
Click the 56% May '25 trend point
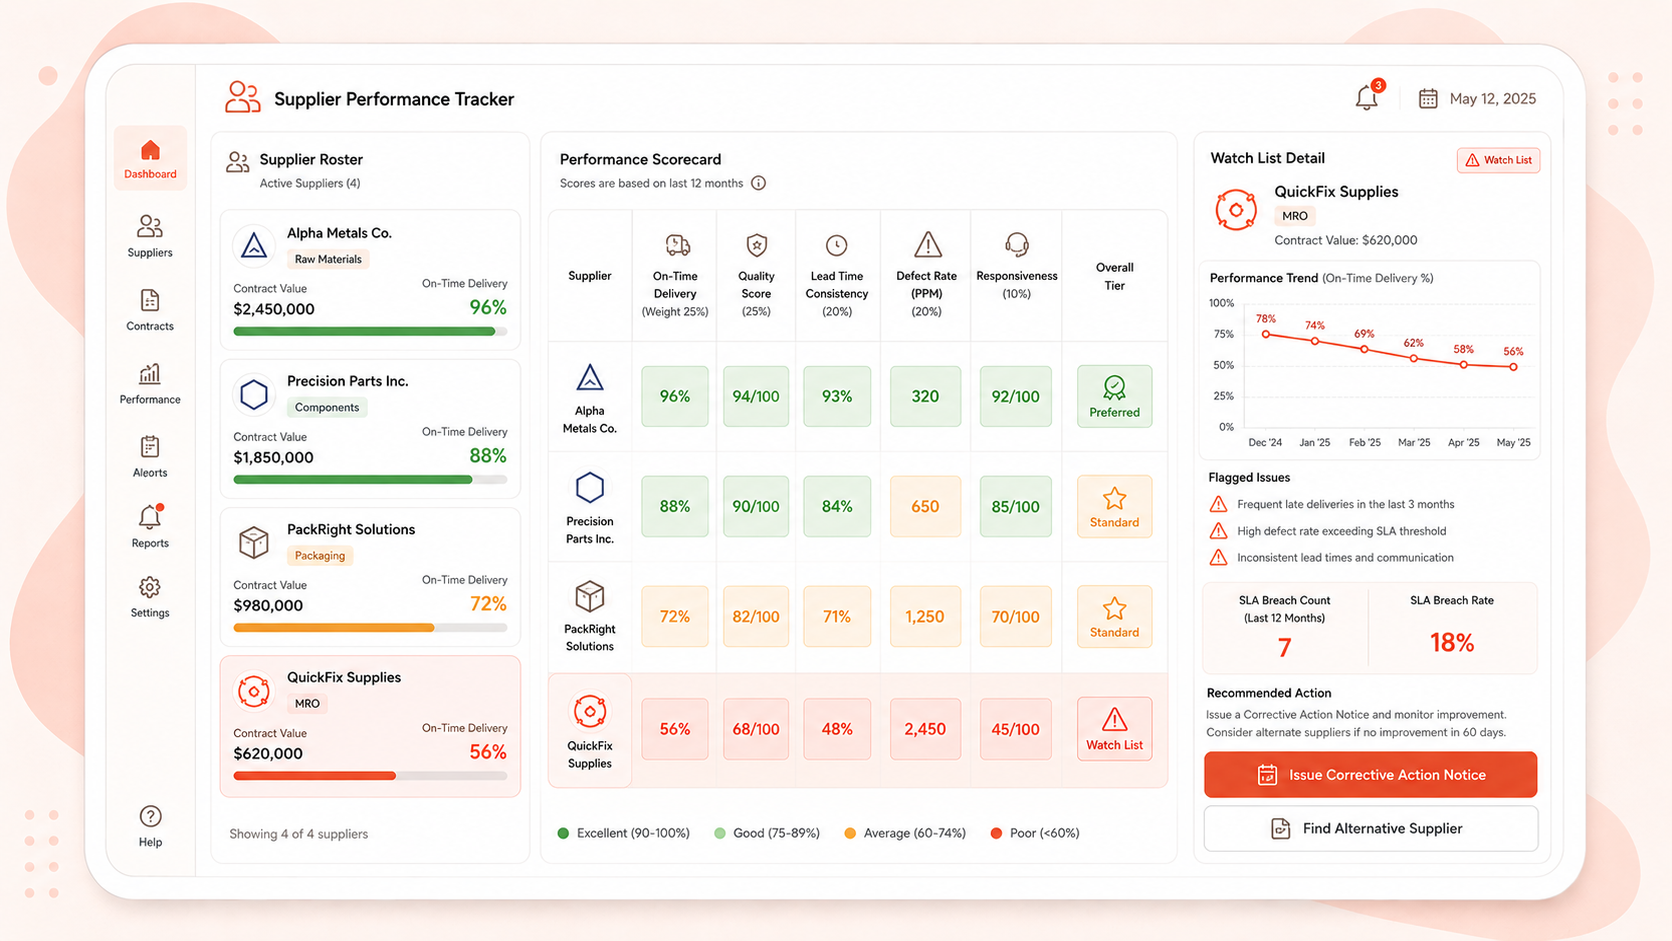1514,367
